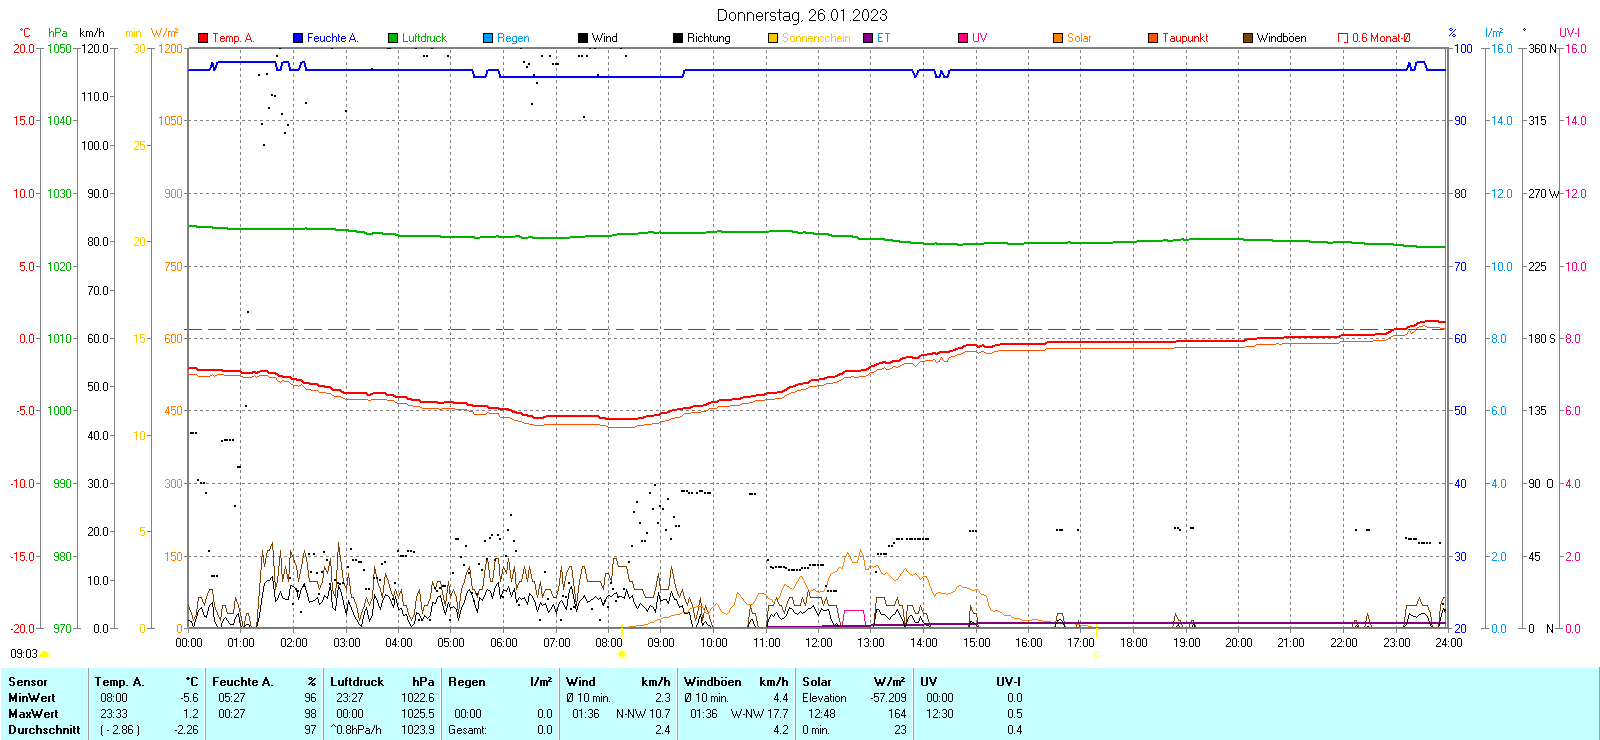Click the Solar column header in table
1600x740 pixels.
[x=817, y=682]
